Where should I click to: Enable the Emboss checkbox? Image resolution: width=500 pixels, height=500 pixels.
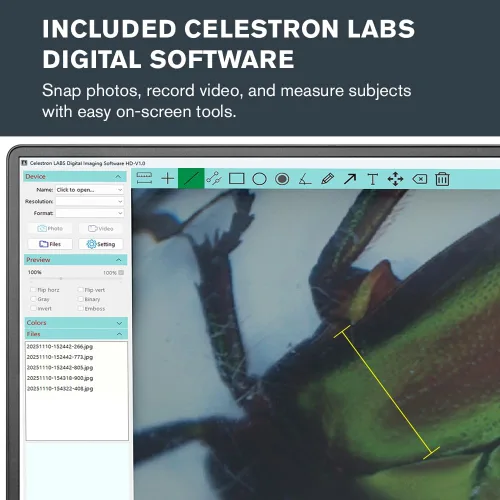[x=80, y=308]
